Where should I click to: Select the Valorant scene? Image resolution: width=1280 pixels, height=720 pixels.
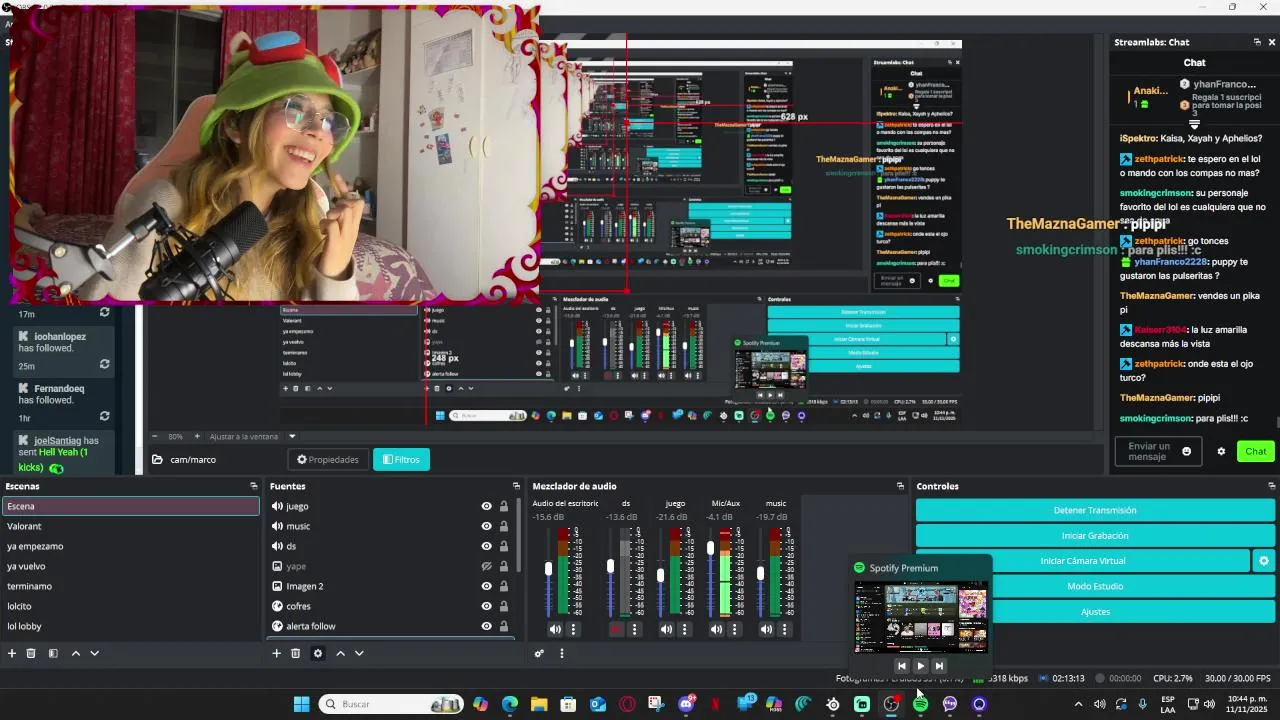coord(131,526)
